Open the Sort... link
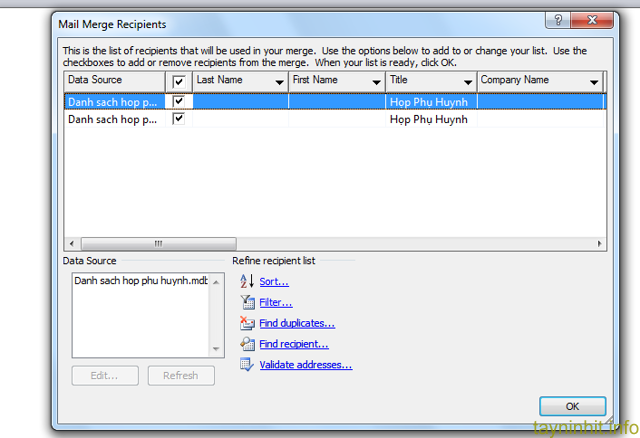 [274, 282]
